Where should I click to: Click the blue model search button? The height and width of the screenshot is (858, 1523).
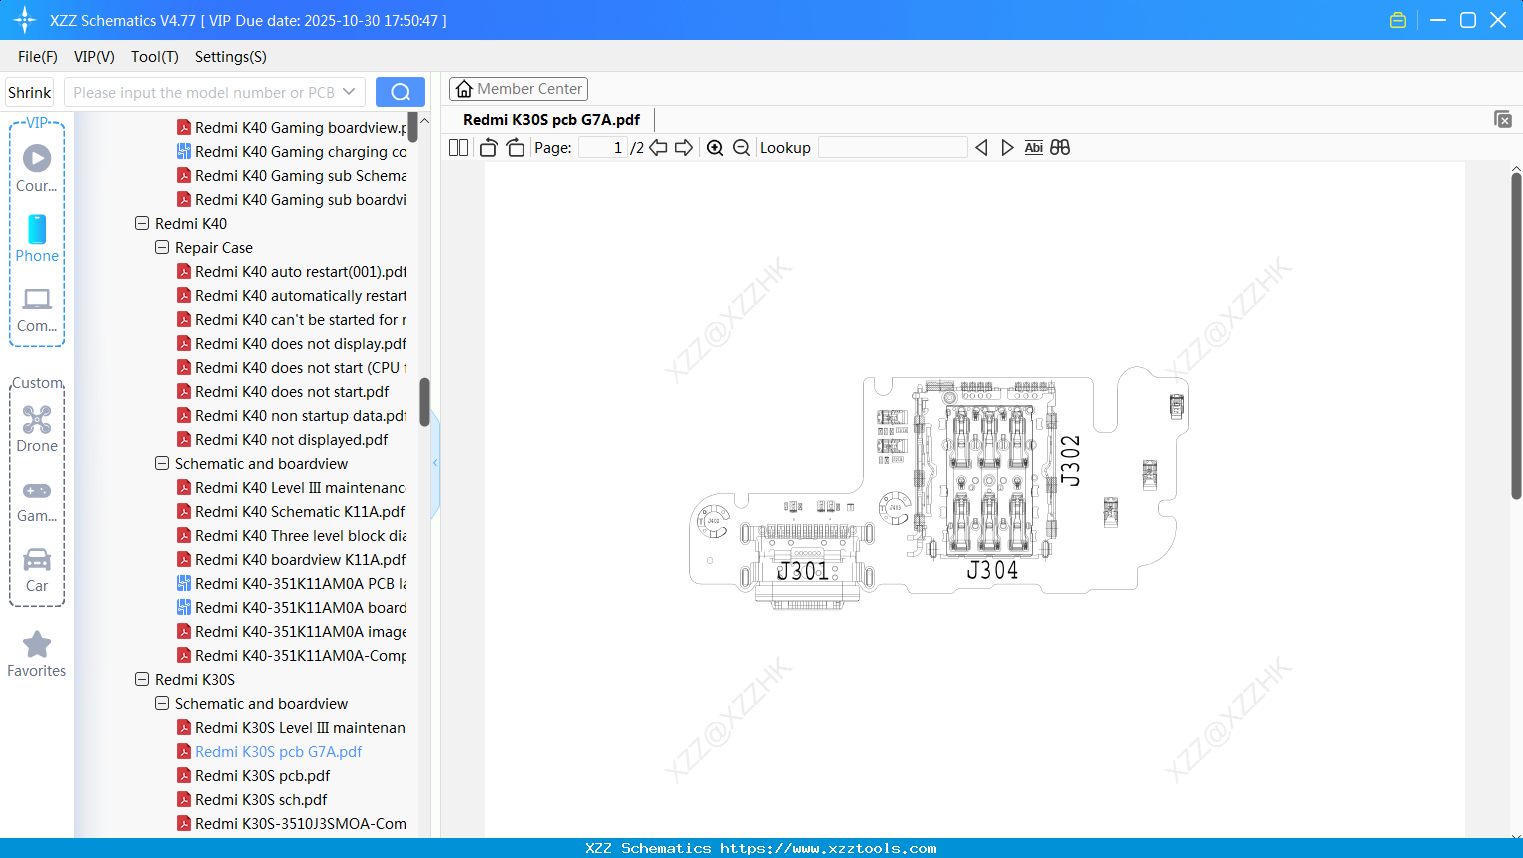[x=400, y=92]
